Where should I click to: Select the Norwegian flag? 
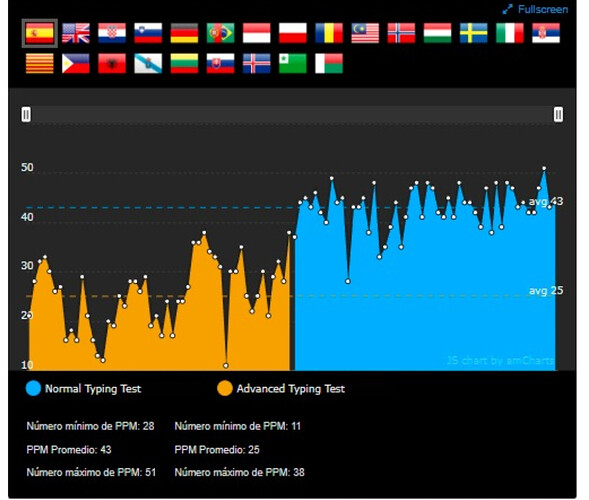pos(401,33)
